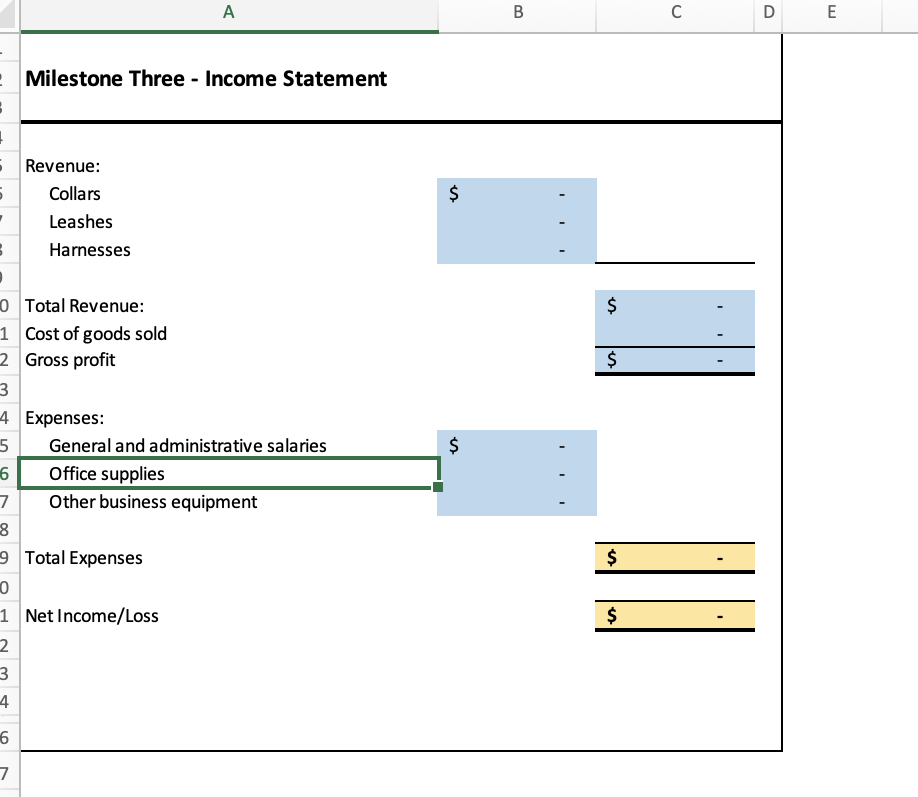This screenshot has height=797, width=918.
Task: Select column D header
Action: pos(768,14)
